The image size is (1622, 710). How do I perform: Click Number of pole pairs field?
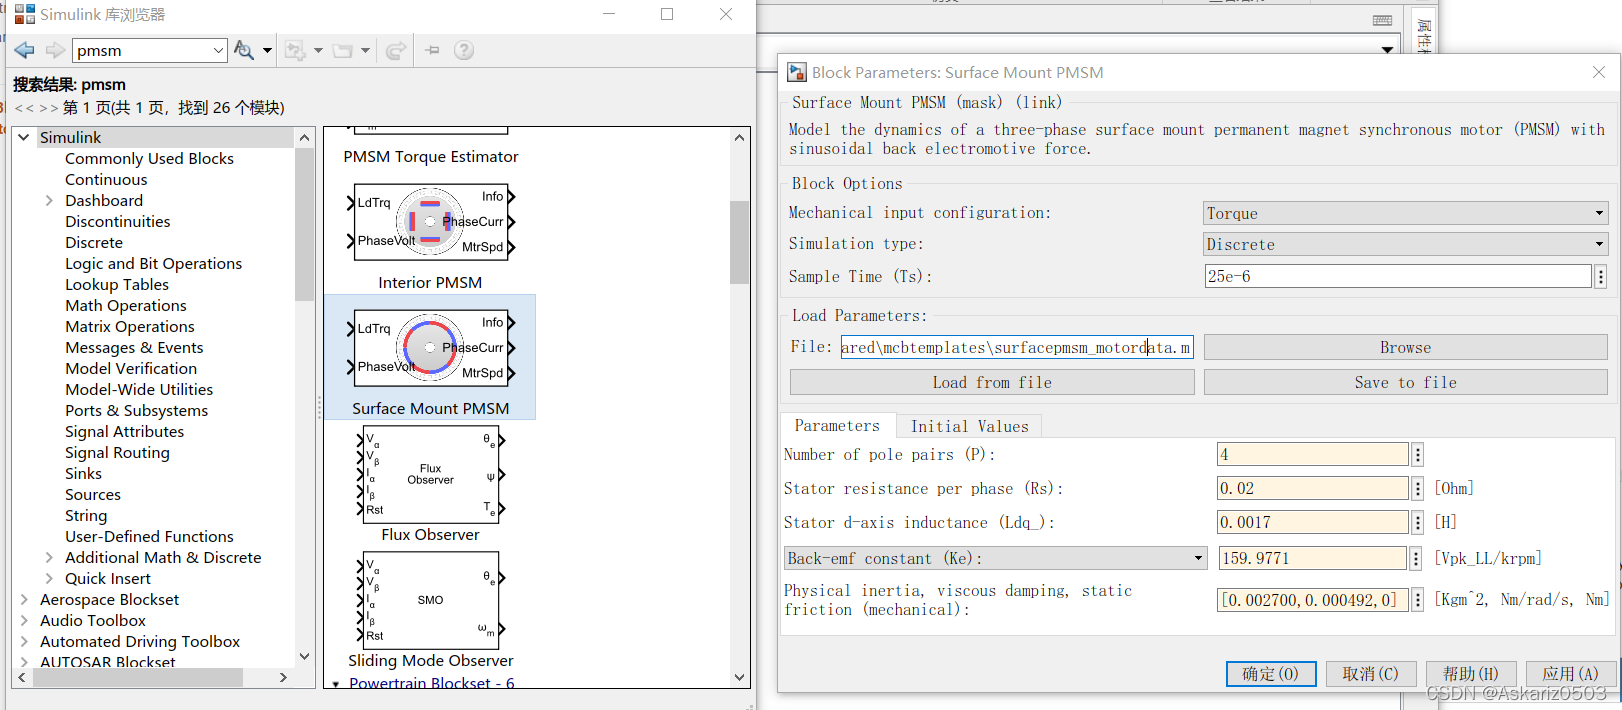(1312, 454)
